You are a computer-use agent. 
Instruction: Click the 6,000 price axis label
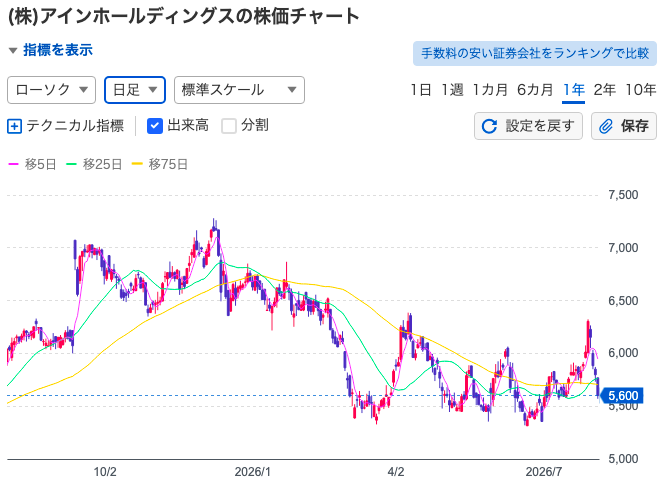(x=623, y=353)
